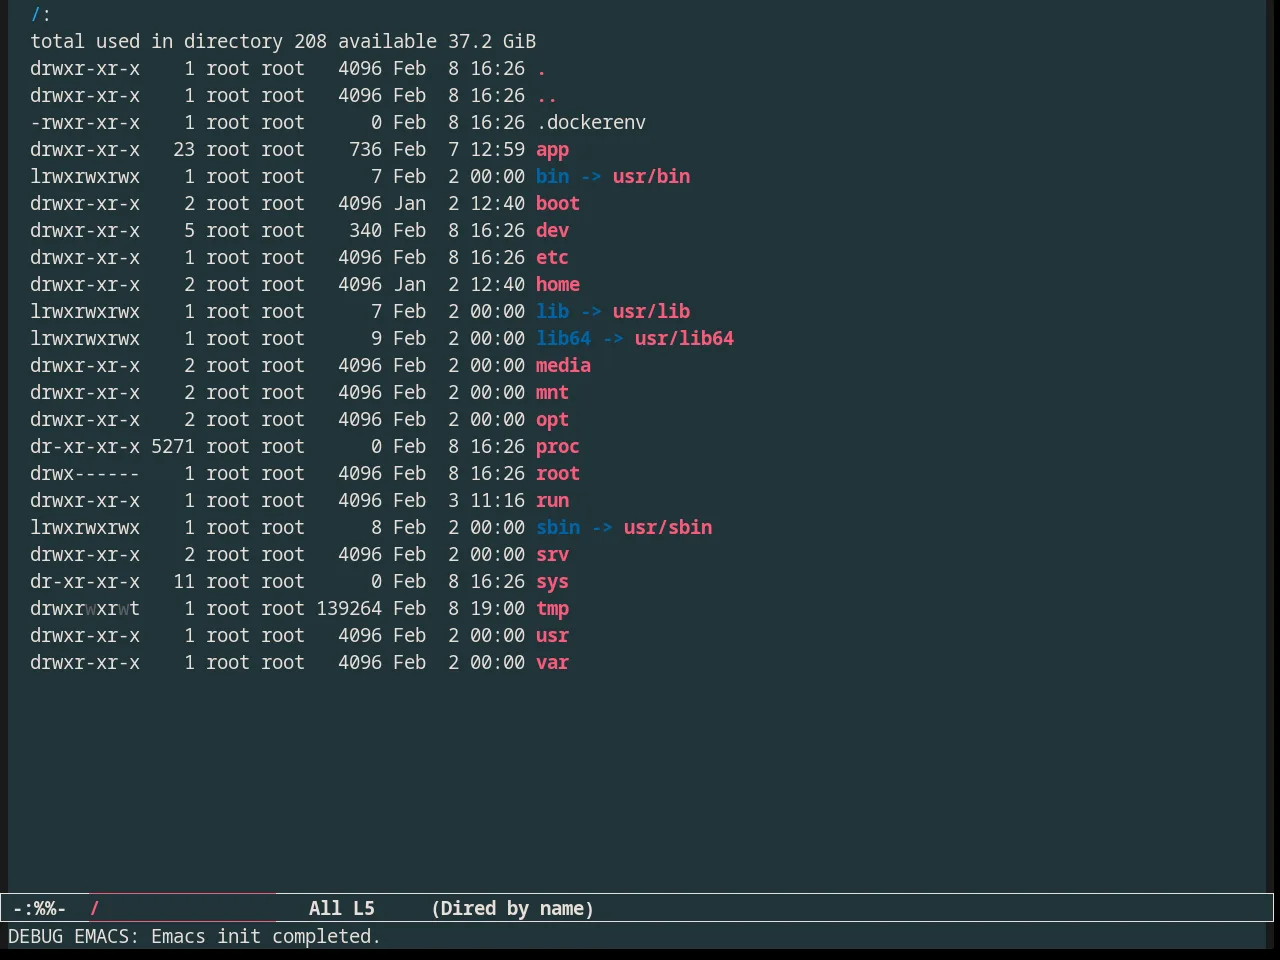Open the media directory entry

[563, 366]
